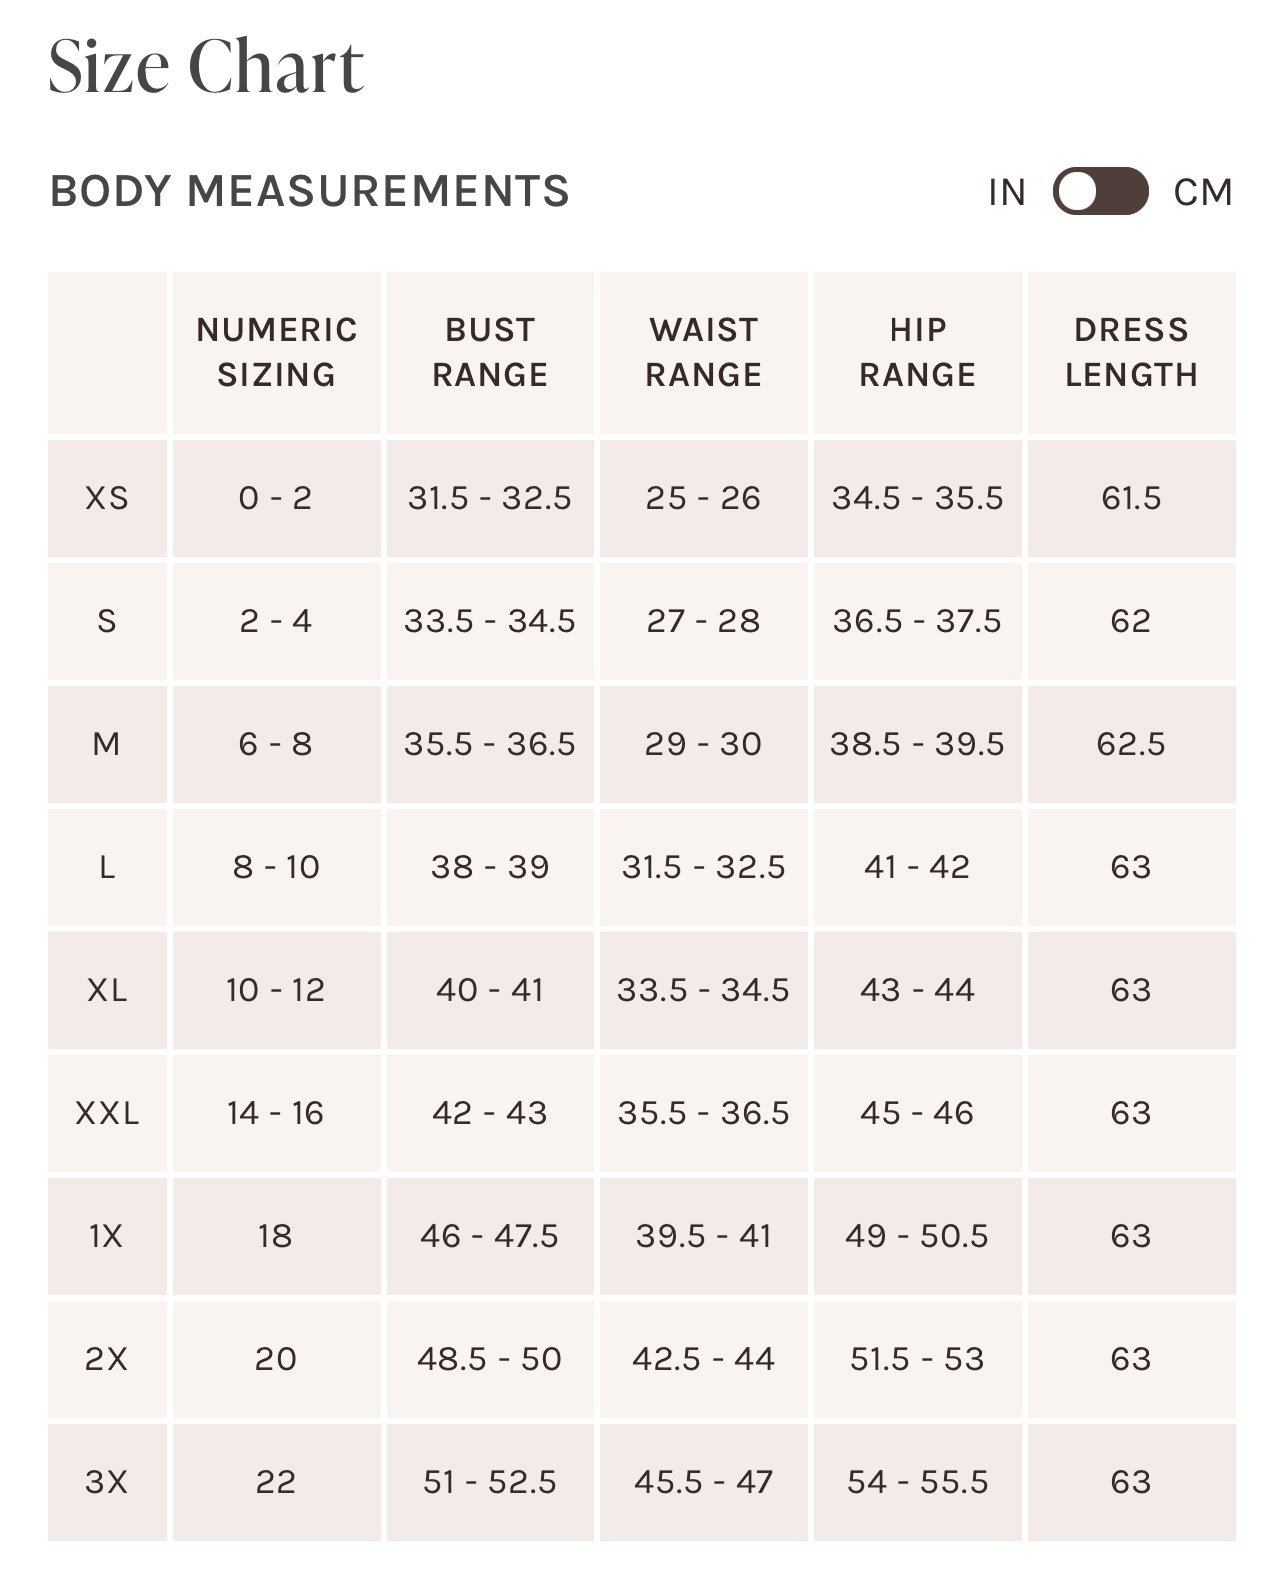The width and height of the screenshot is (1284, 1569).
Task: Click the waist range 42.5 - 44 cell
Action: (704, 1359)
